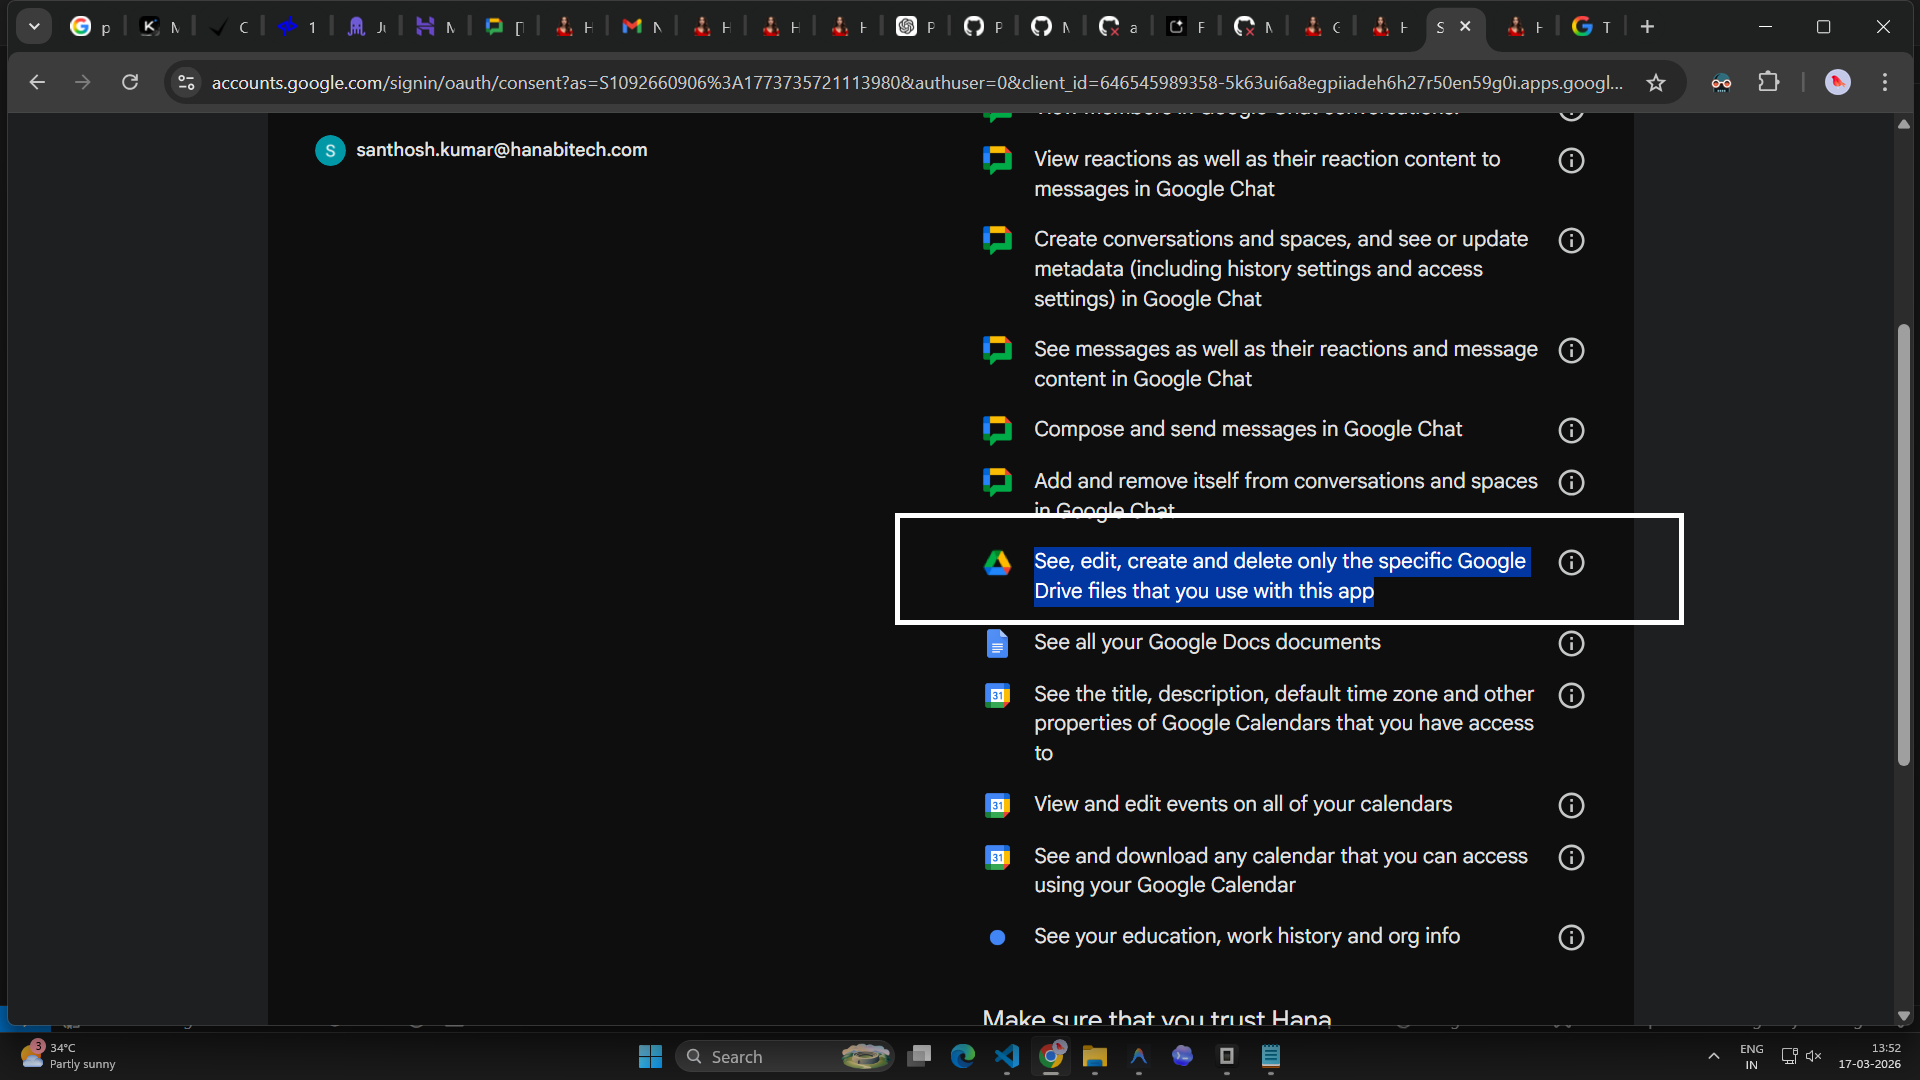Click the highlighted Google Drive files permission text
This screenshot has height=1080, width=1920.
tap(1279, 576)
